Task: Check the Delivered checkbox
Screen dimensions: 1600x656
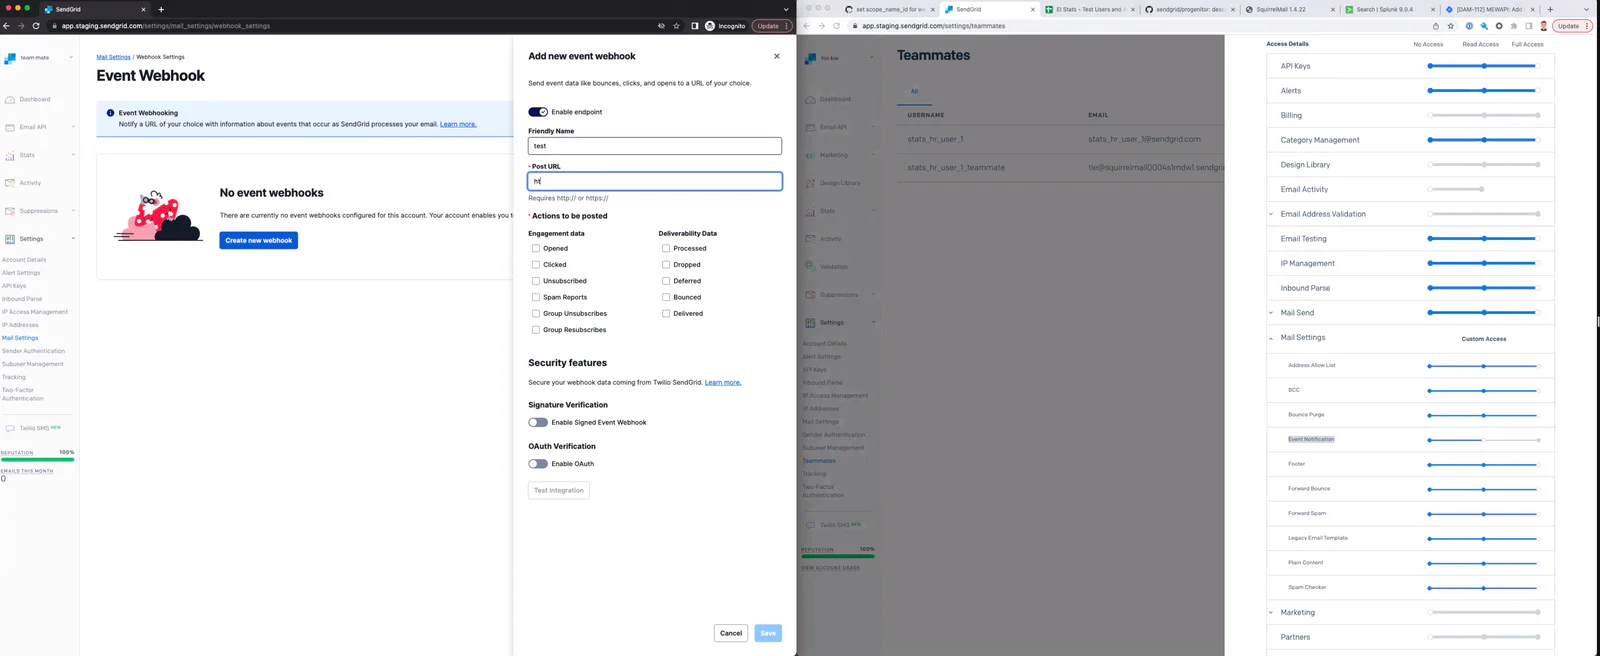Action: tap(666, 313)
